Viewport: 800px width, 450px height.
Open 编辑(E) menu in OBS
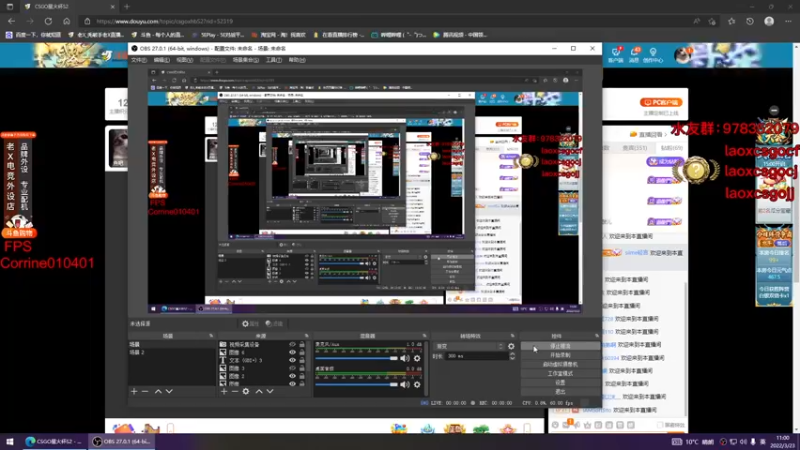(161, 60)
